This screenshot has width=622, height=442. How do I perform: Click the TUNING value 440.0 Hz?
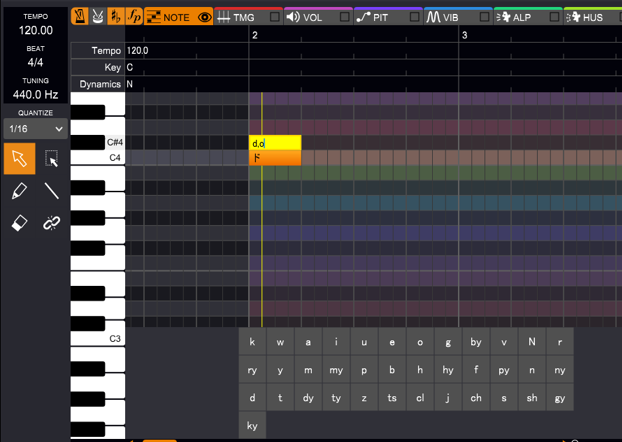click(x=36, y=94)
